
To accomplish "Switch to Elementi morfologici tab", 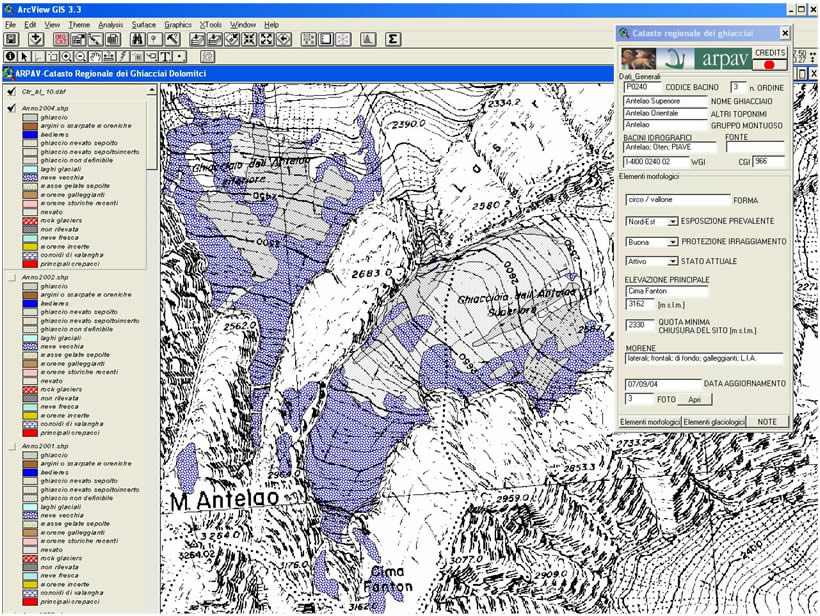I will [x=650, y=422].
